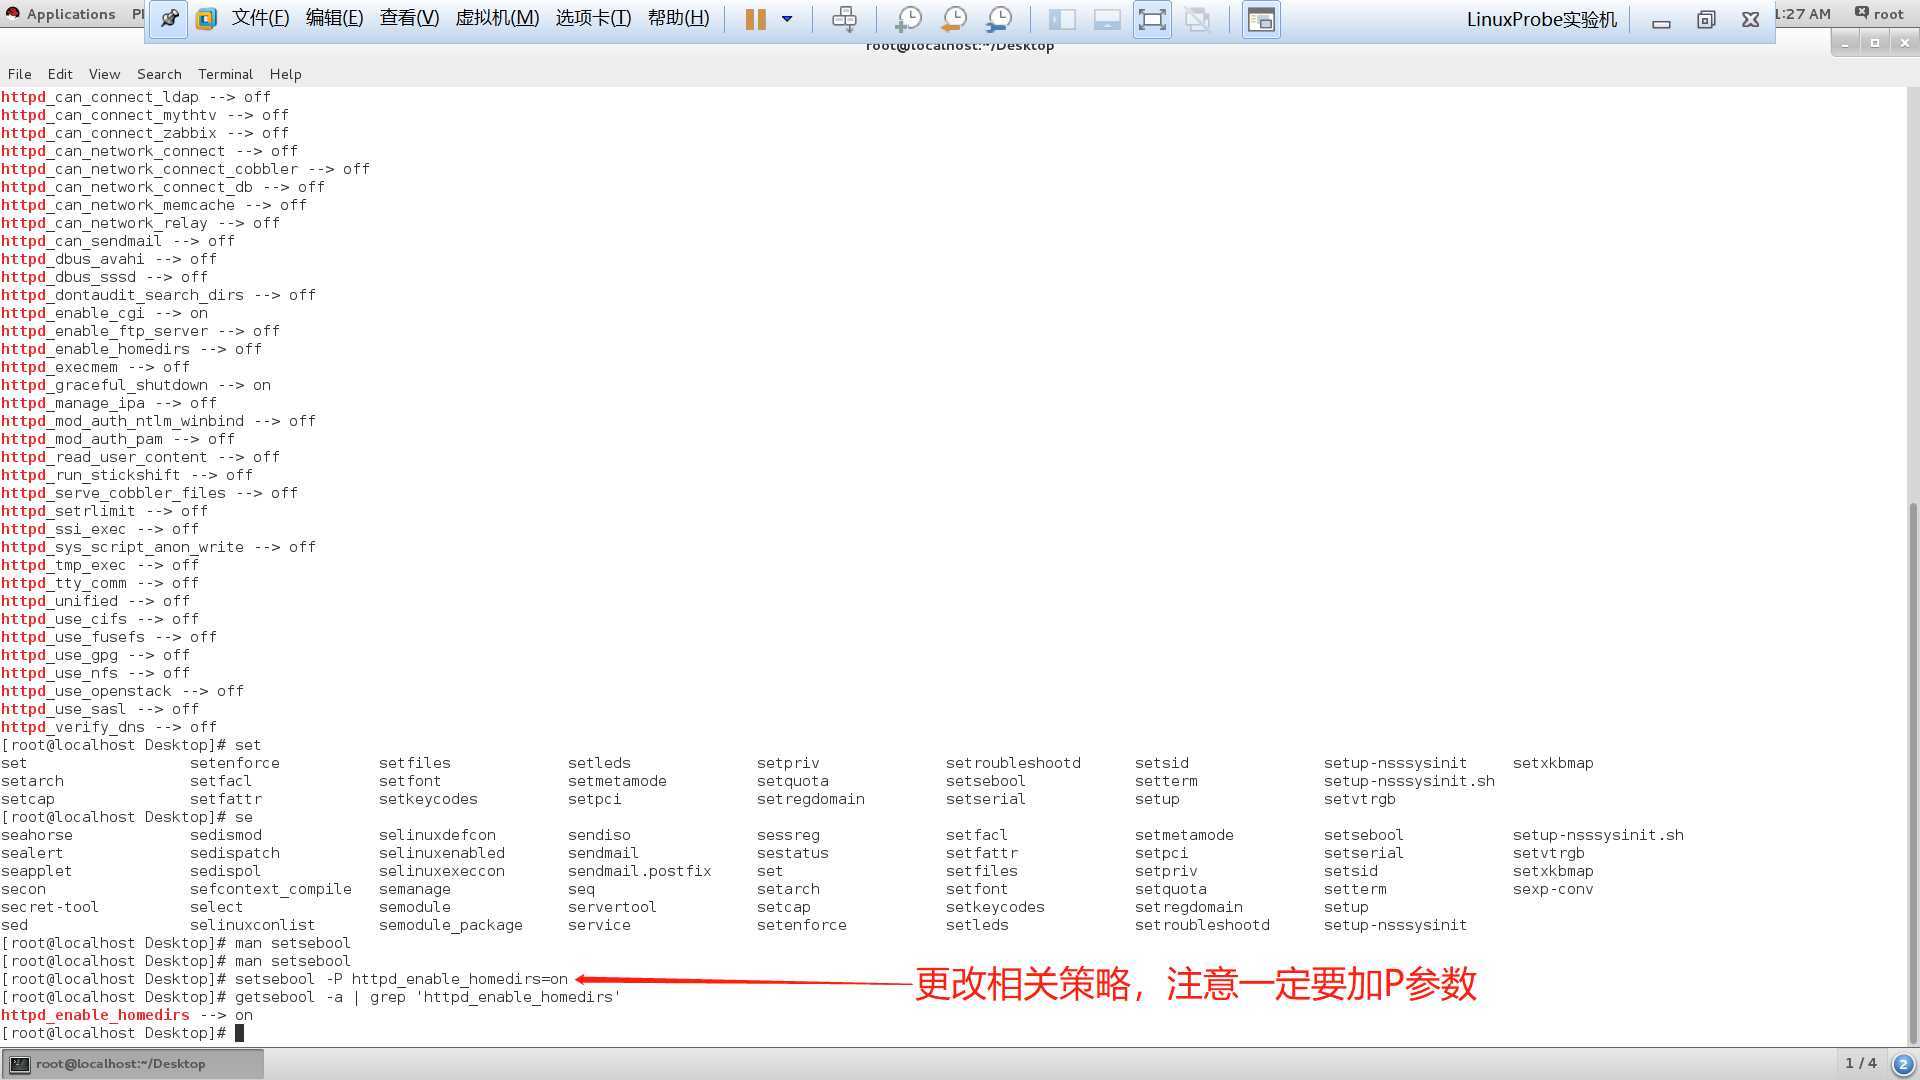The width and height of the screenshot is (1920, 1080).
Task: Click workspace switcher showing 1 / 4
Action: point(1860,1063)
